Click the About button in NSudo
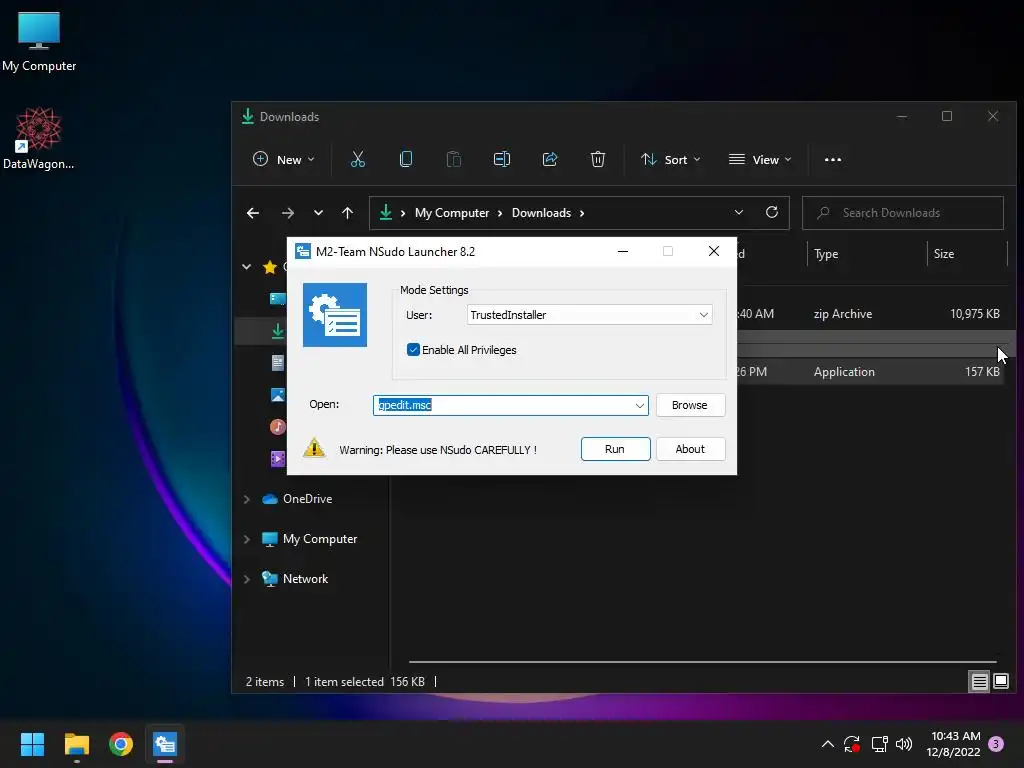1024x768 pixels. tap(690, 449)
